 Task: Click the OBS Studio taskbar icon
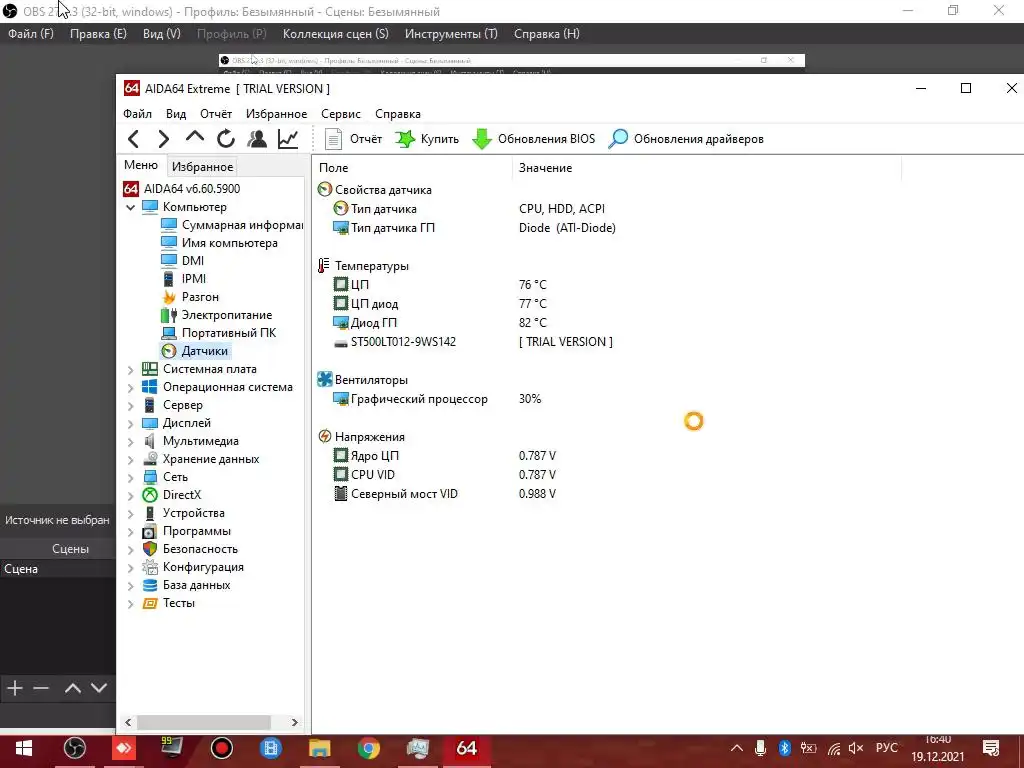74,748
